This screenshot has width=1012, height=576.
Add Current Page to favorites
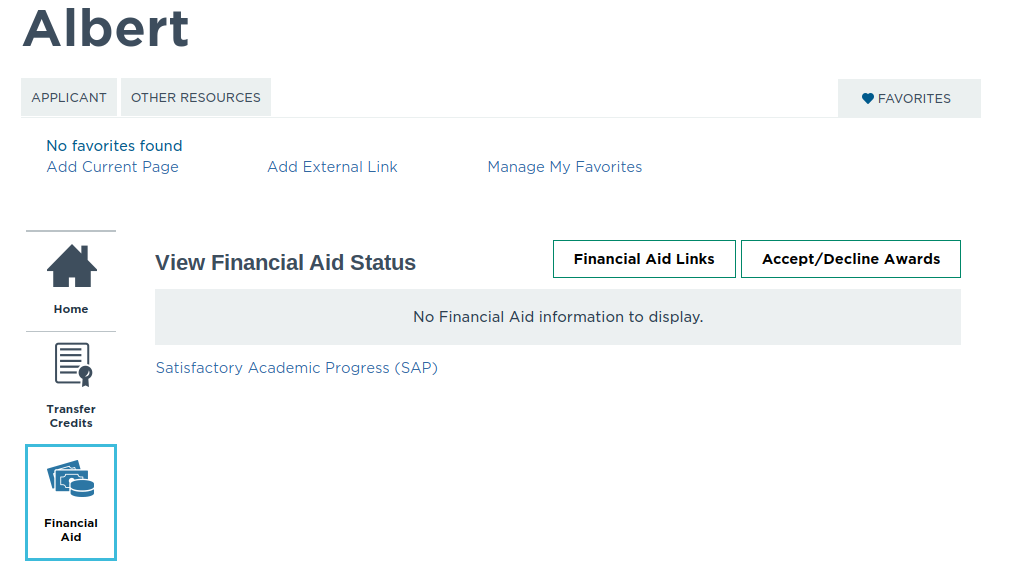point(113,167)
